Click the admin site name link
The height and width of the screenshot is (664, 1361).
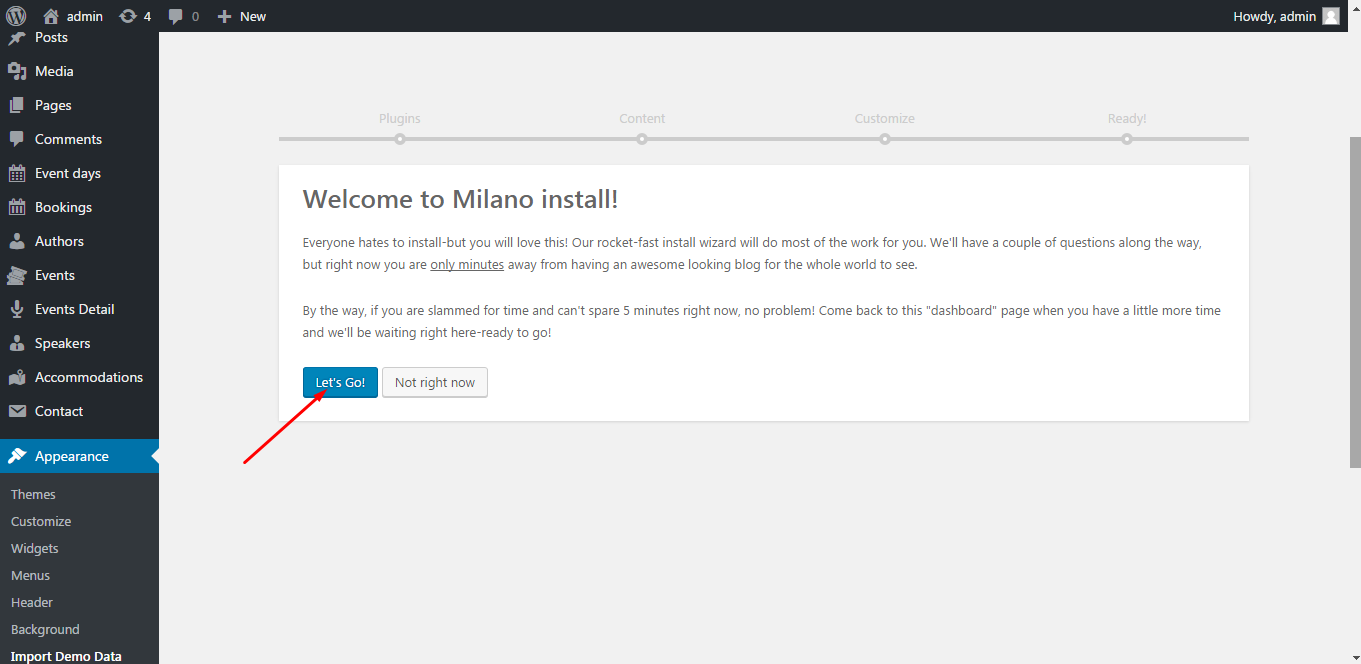[x=85, y=16]
